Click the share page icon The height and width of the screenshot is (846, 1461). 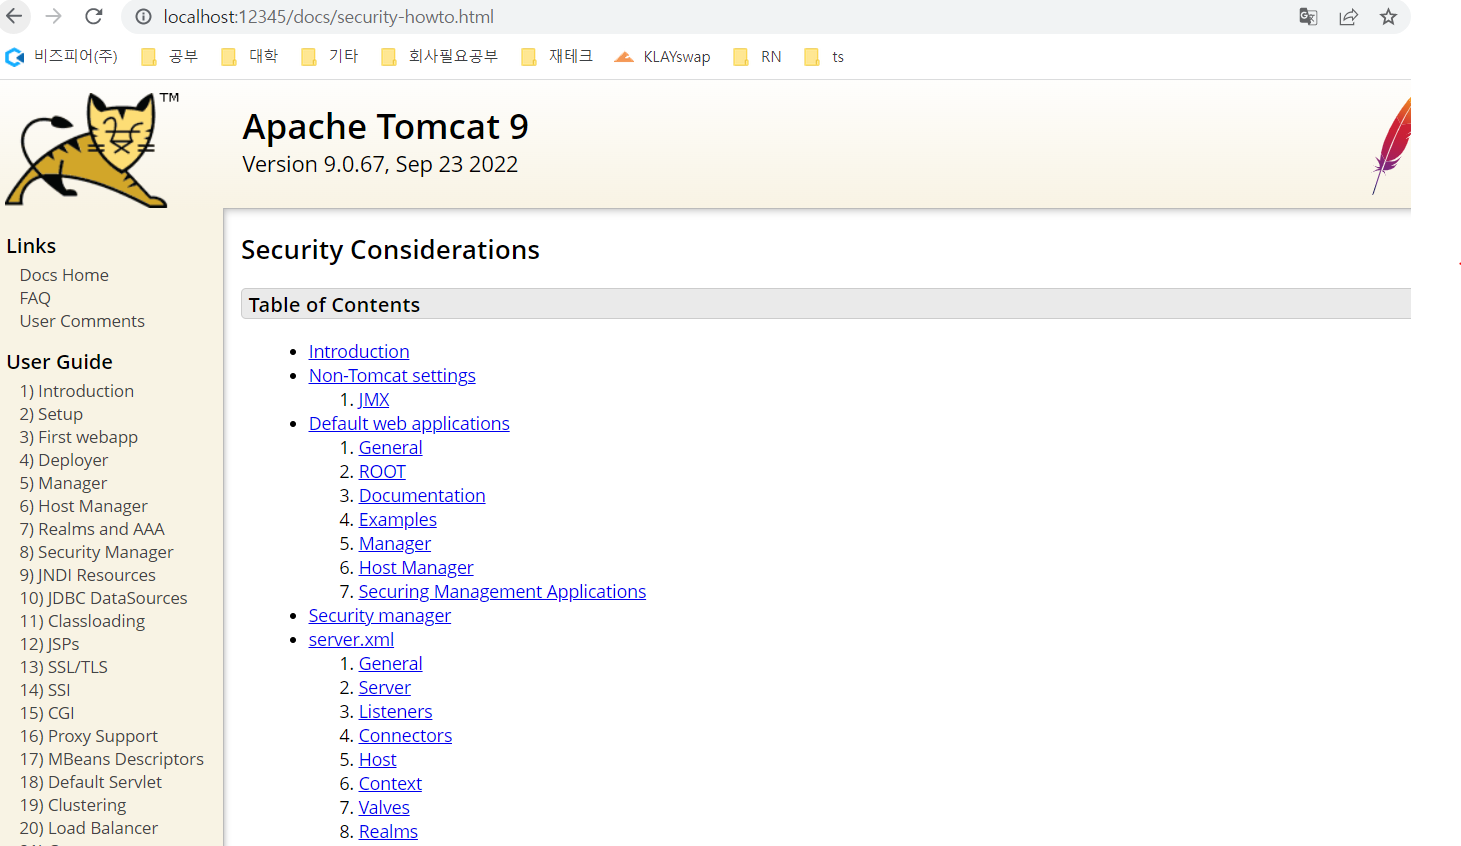pyautogui.click(x=1348, y=17)
